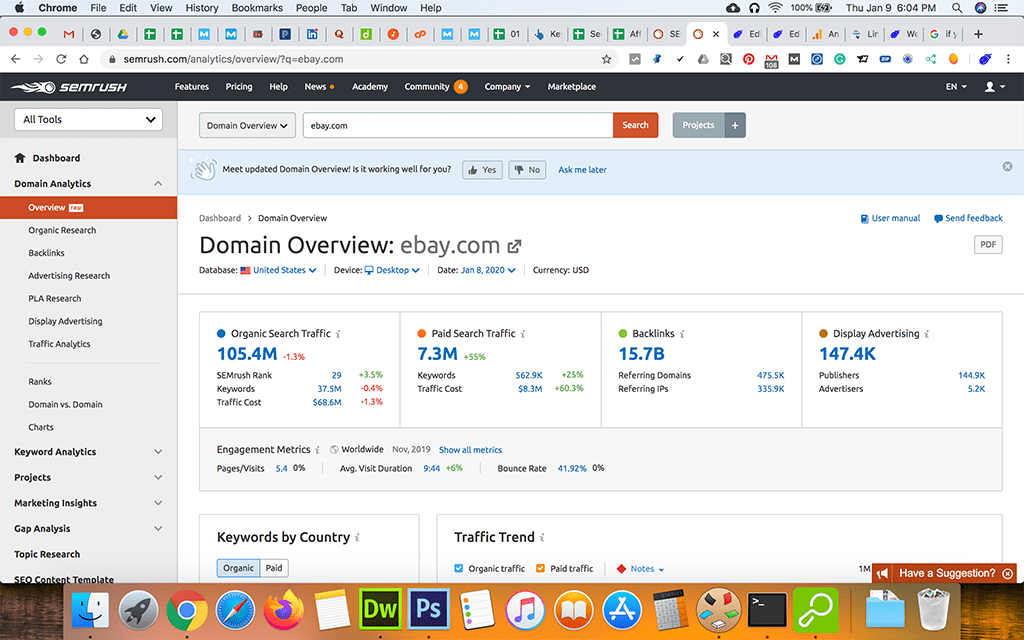Open Chrome Bookmarks menu

(257, 8)
